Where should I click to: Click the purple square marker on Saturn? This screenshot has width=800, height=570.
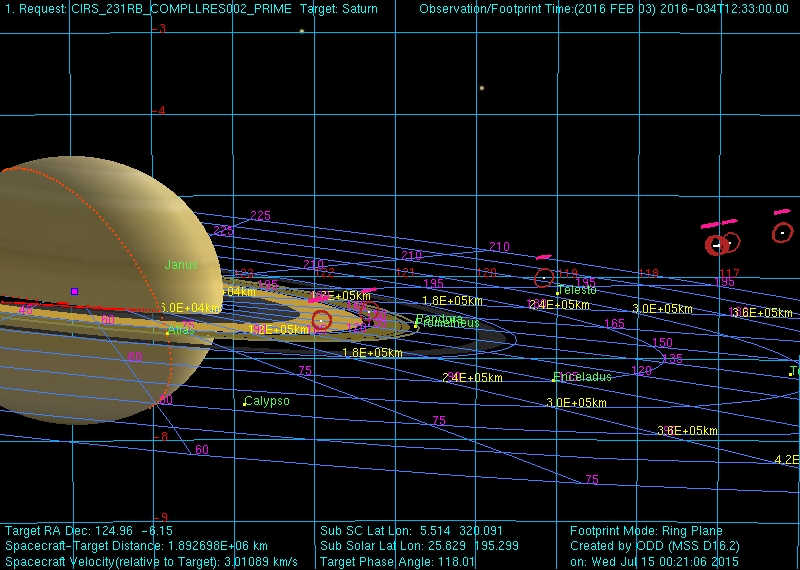tap(74, 292)
